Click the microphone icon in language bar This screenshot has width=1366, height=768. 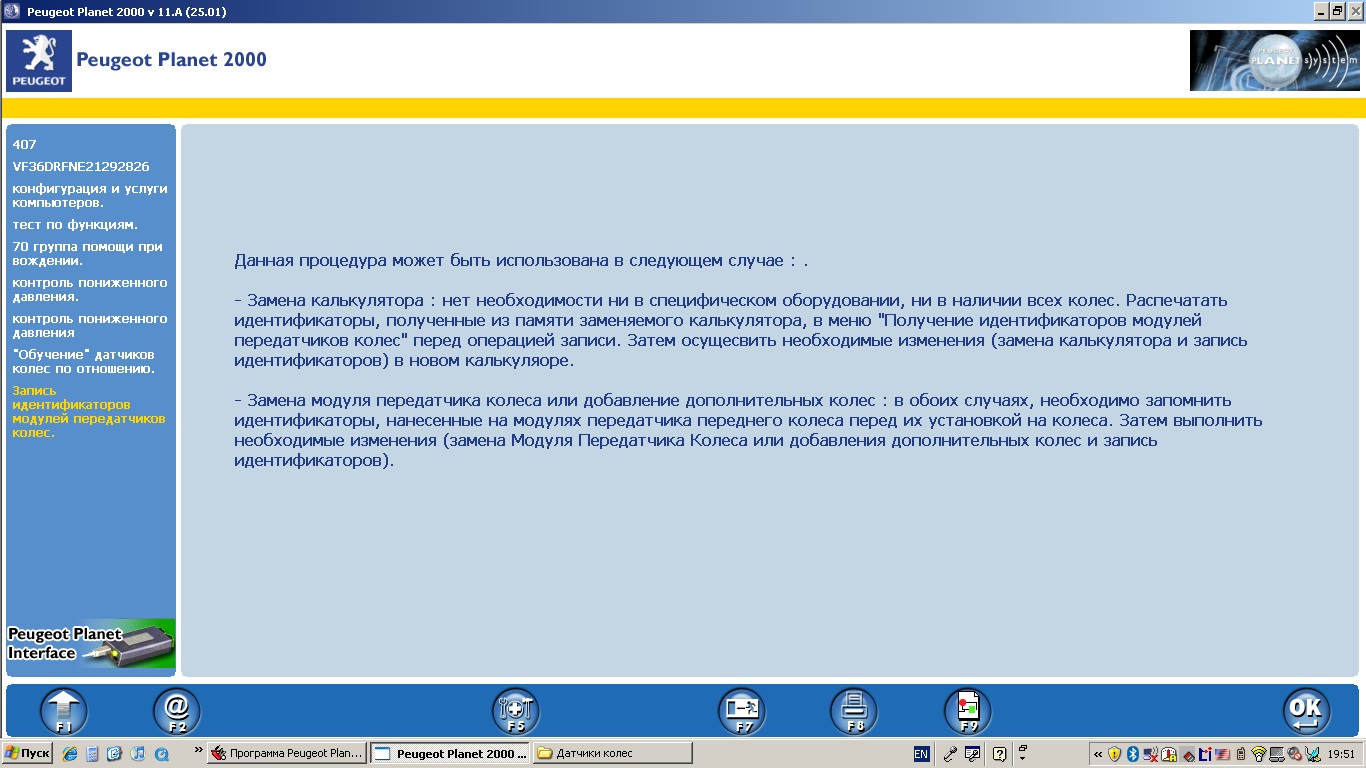950,753
